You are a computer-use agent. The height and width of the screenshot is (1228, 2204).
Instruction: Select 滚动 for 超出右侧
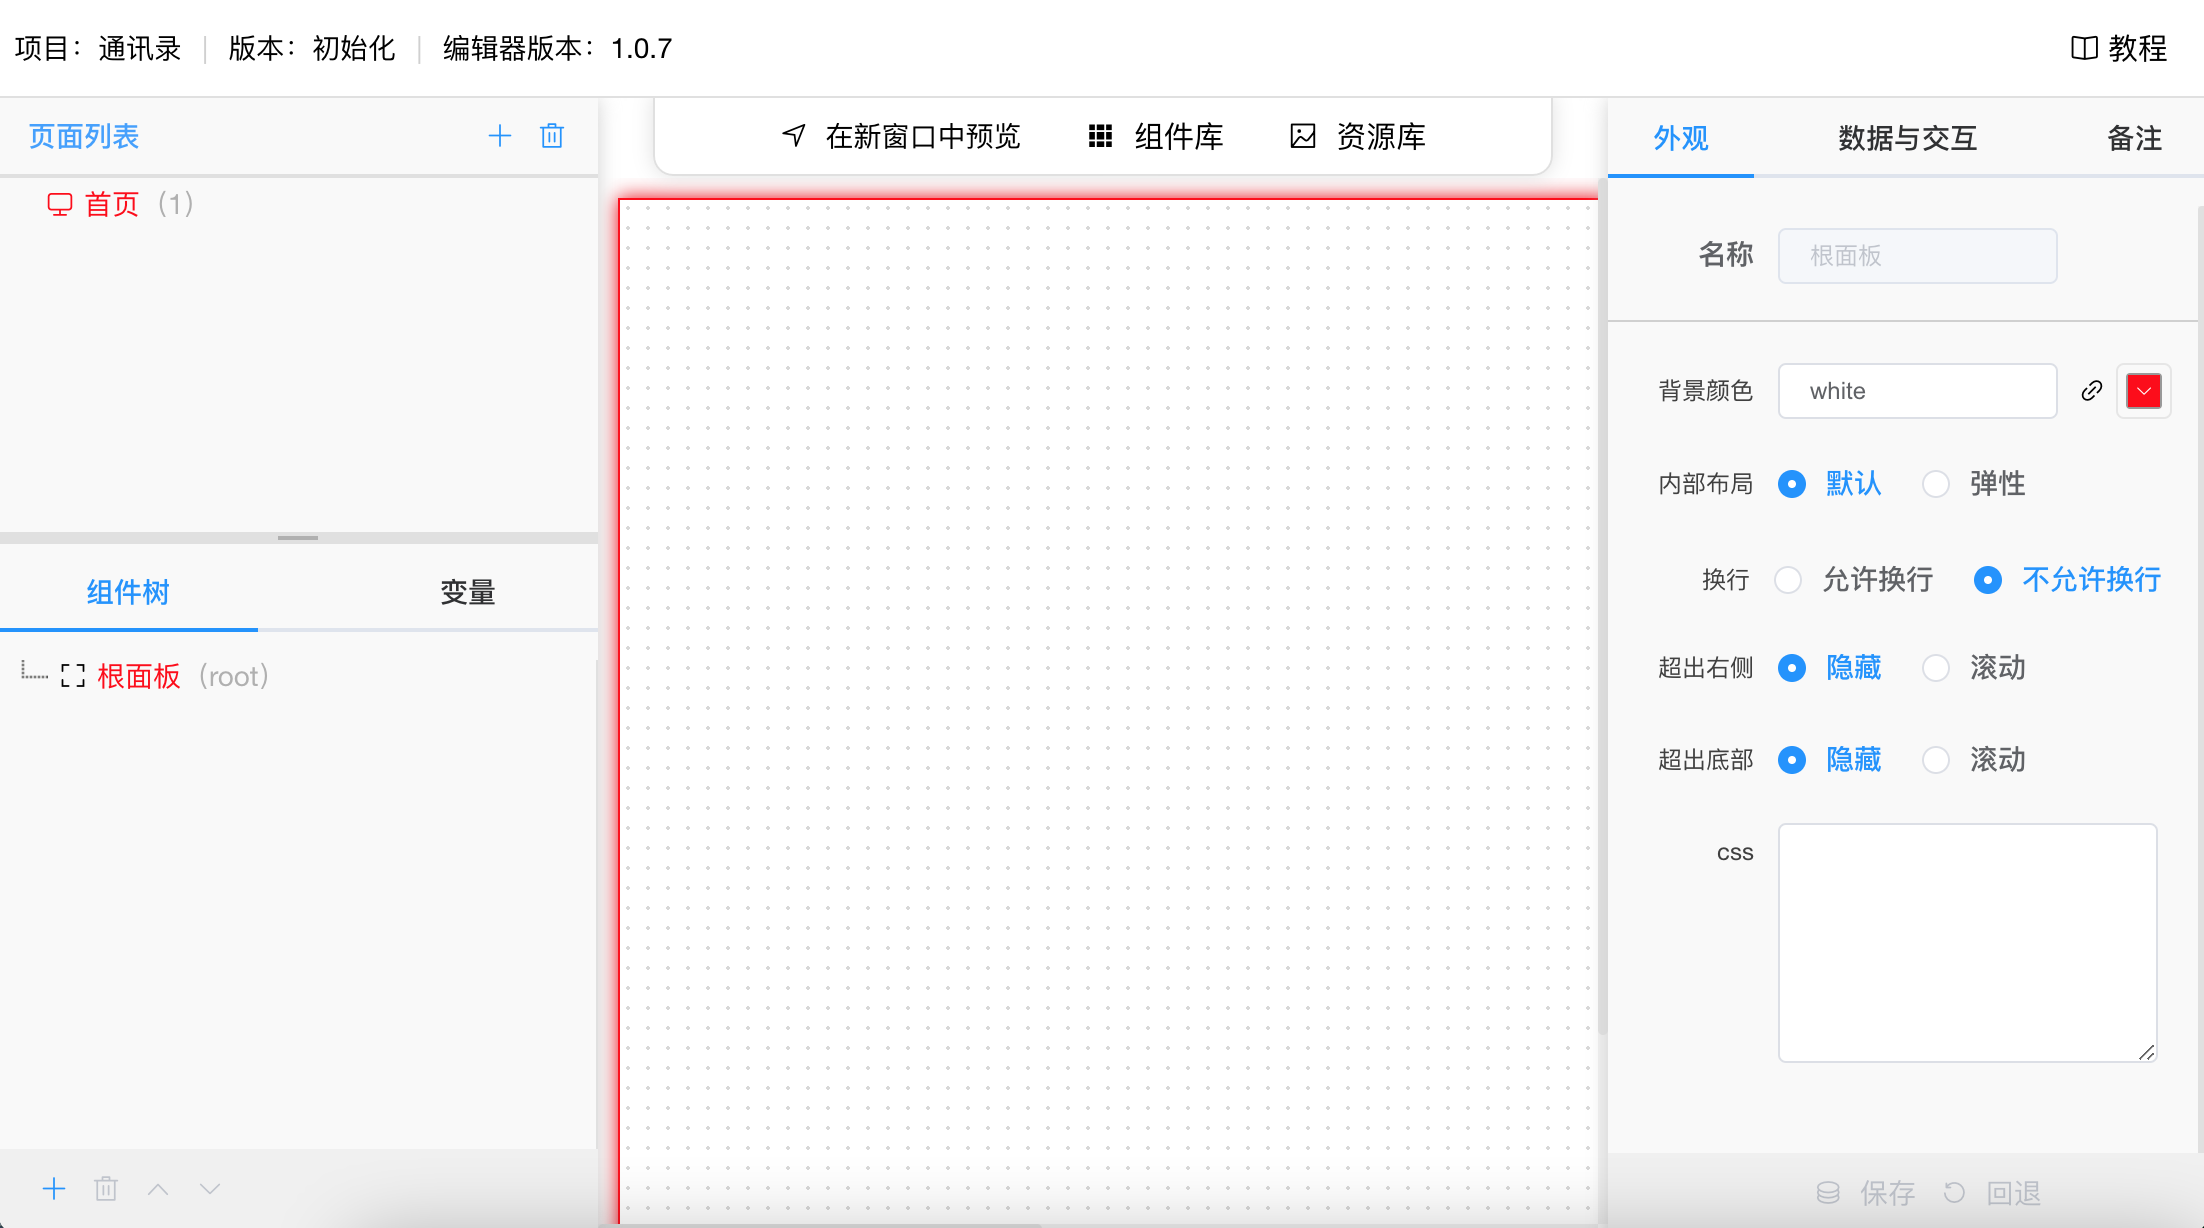point(1936,668)
